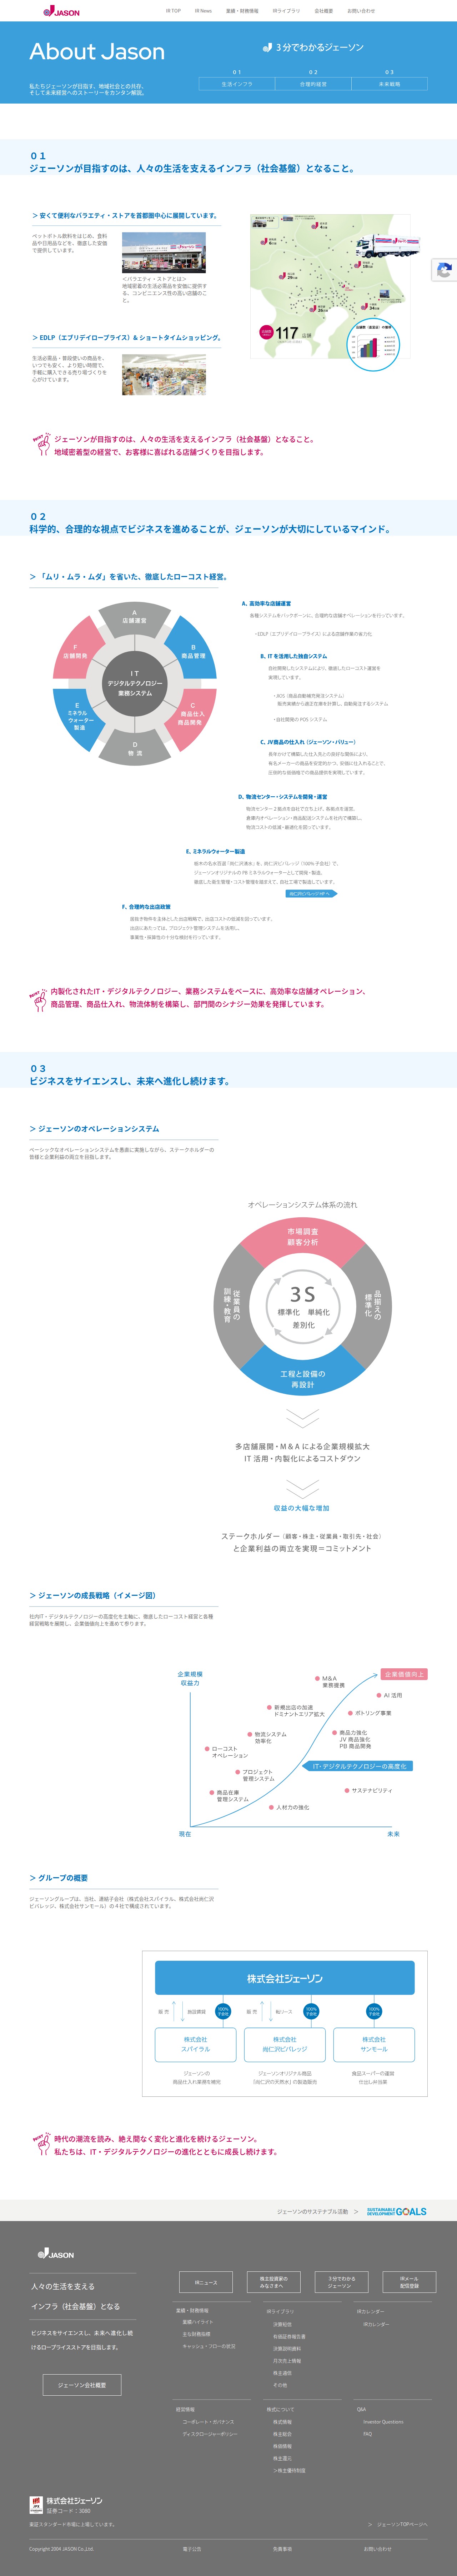Open the reCAPTCHA badge
Screen dimensions: 457x2576
coord(445,270)
